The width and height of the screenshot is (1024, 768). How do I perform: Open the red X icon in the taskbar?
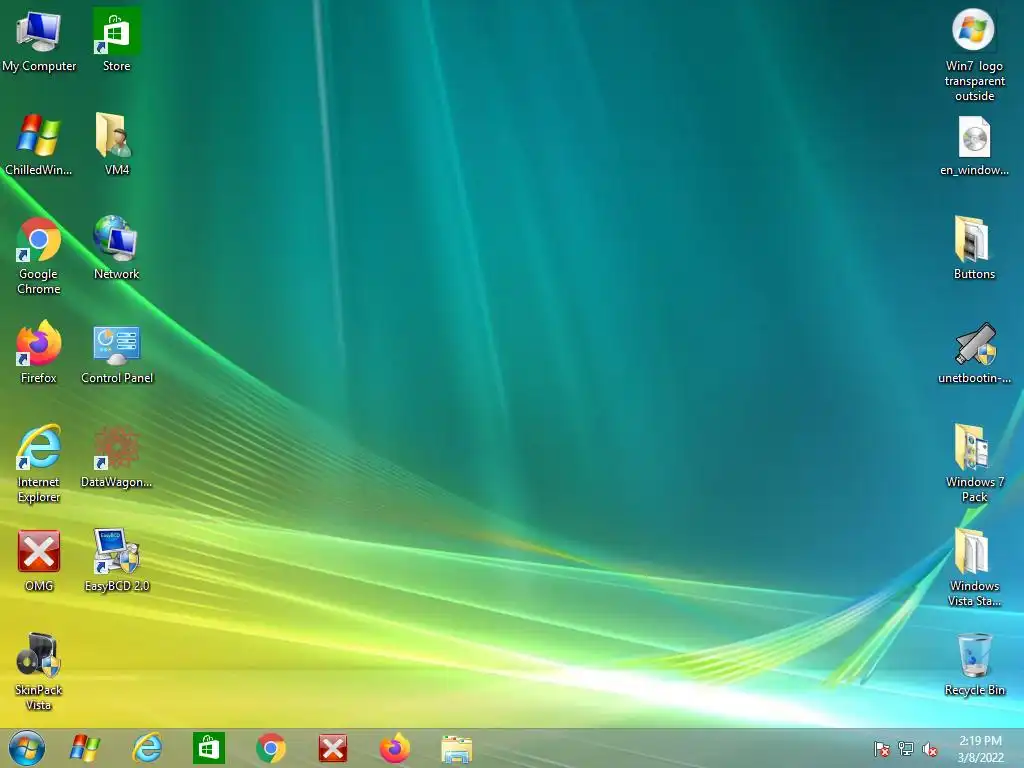click(333, 748)
